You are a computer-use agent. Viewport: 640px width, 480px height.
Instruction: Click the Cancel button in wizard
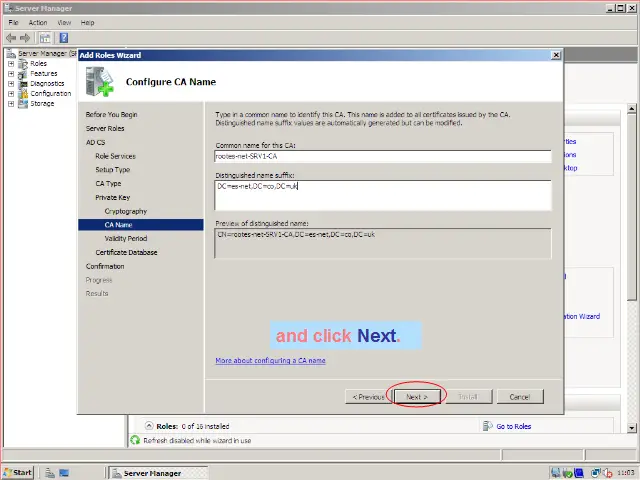click(520, 397)
